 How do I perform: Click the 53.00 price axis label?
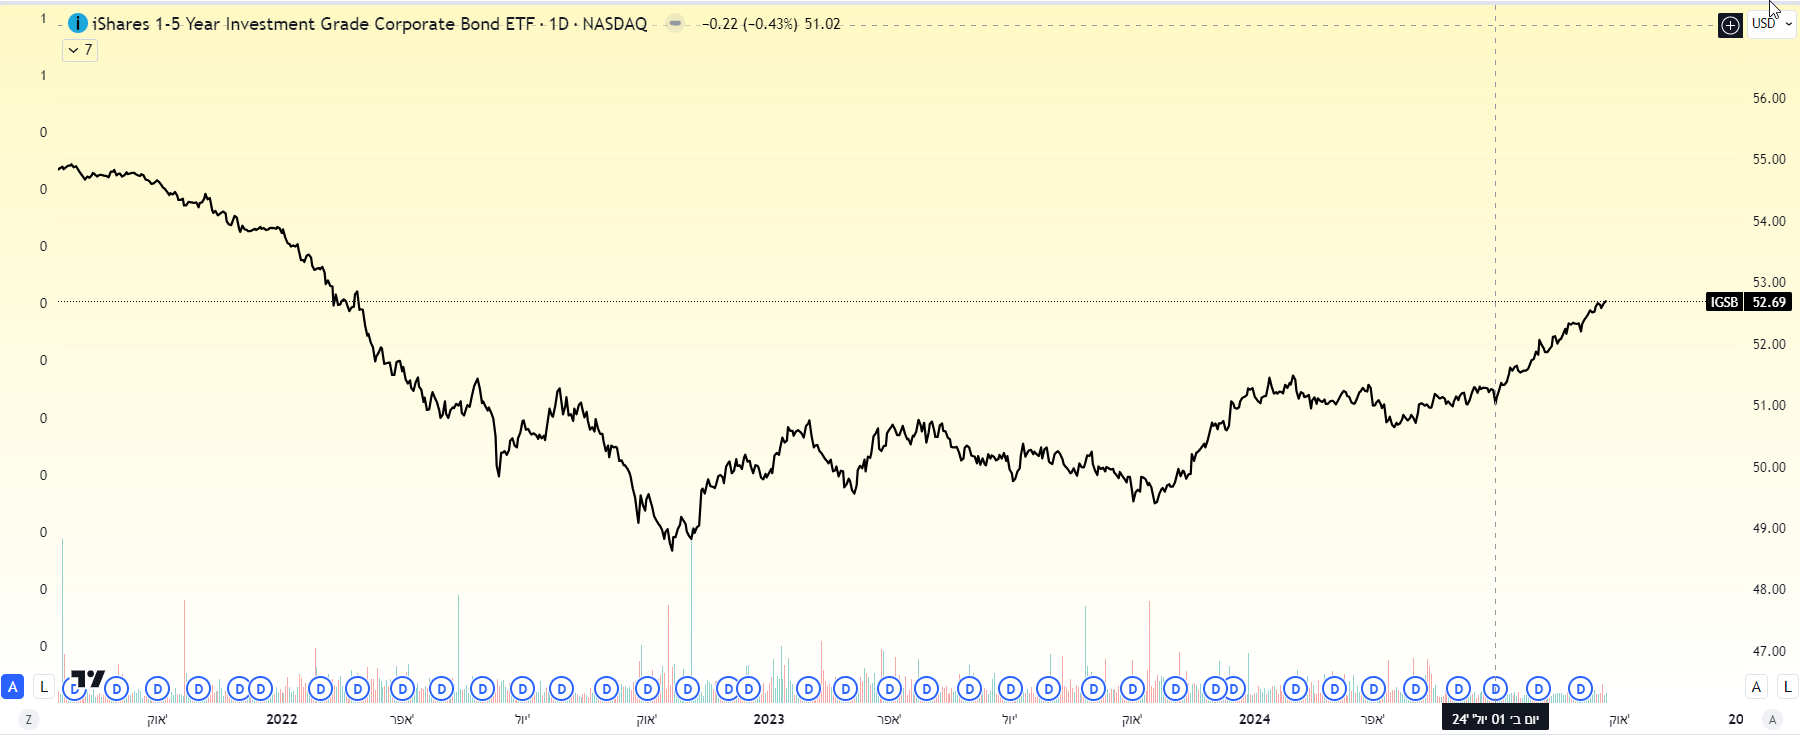tap(1769, 282)
